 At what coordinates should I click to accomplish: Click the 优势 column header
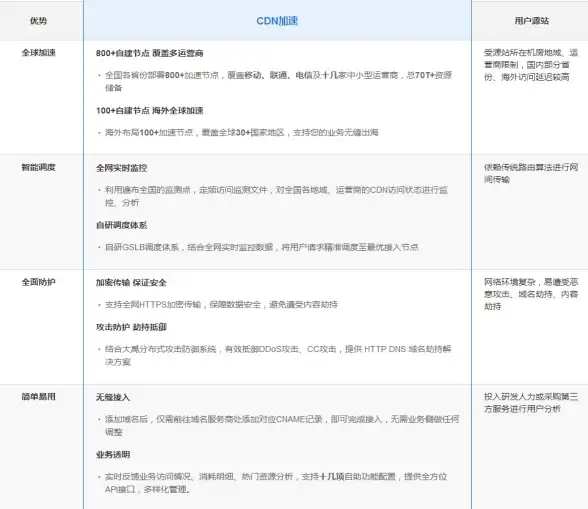coord(39,21)
